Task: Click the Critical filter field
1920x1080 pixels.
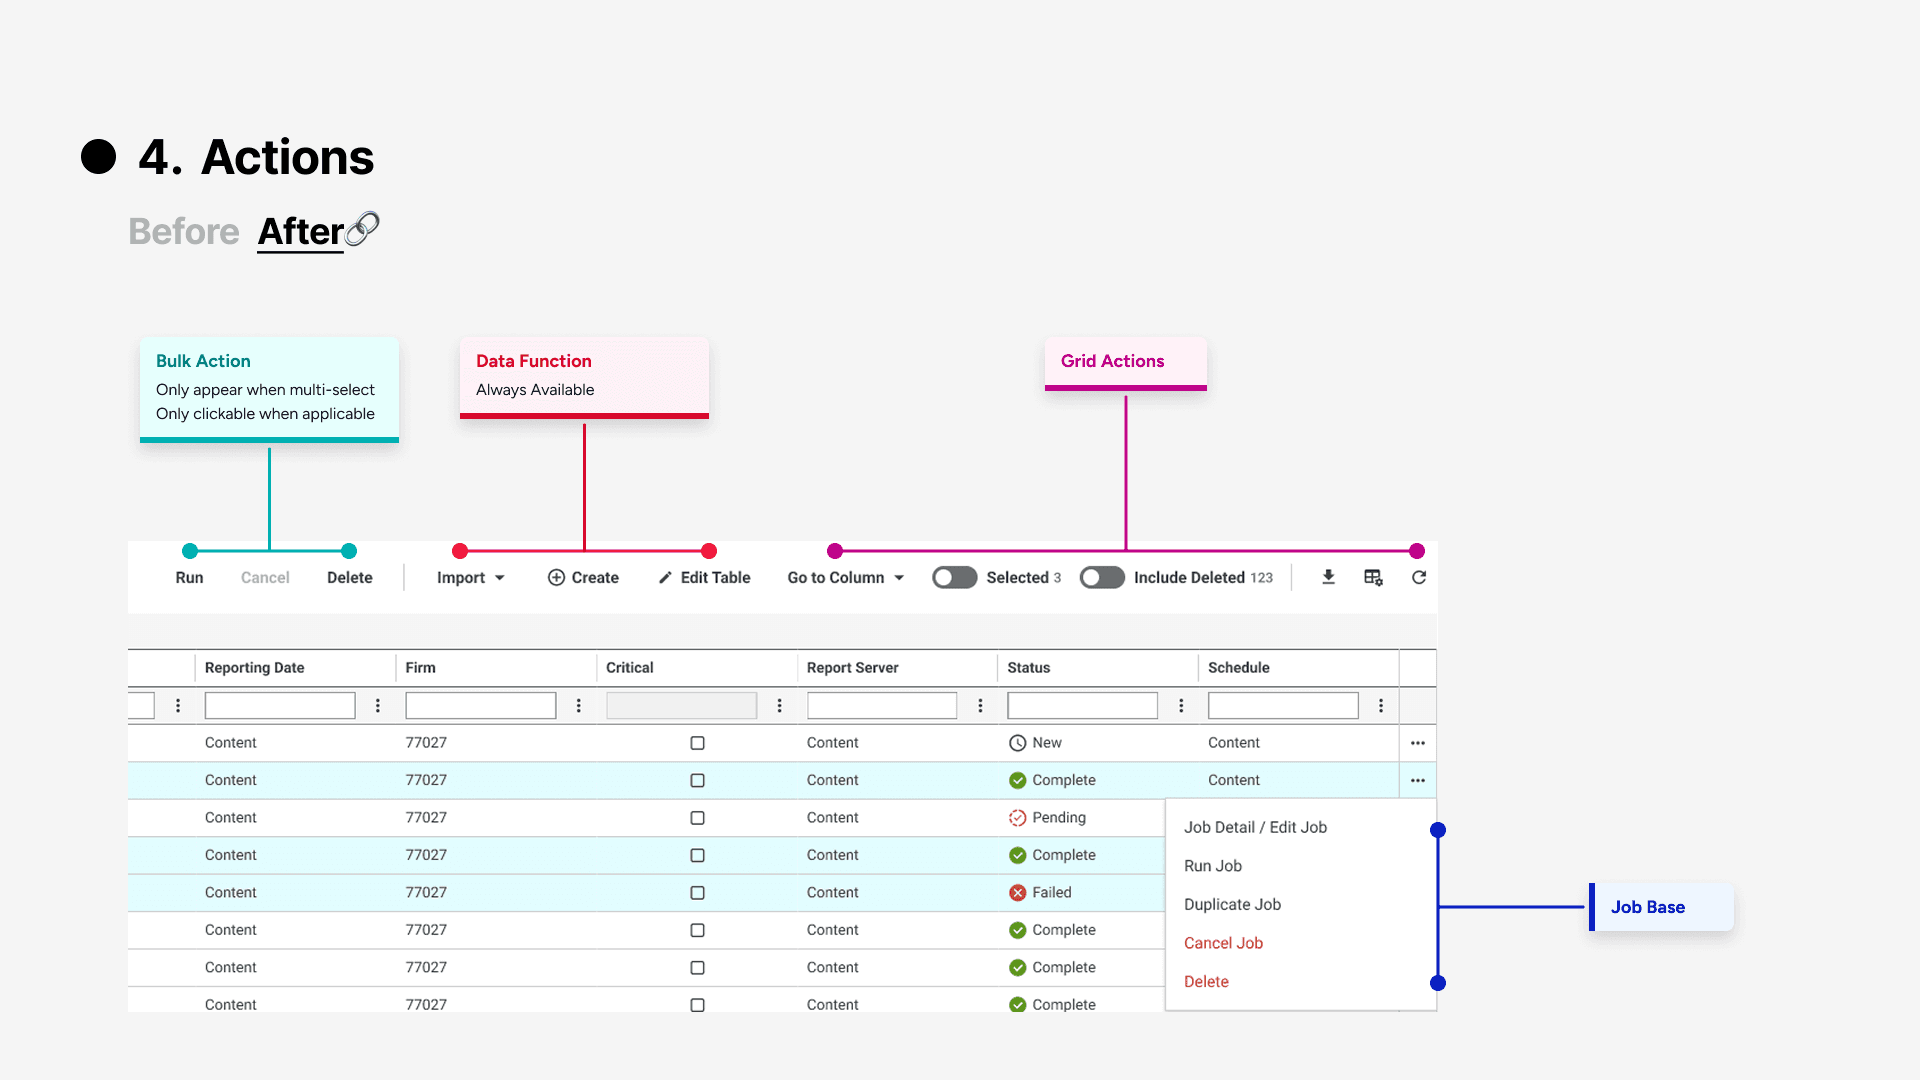Action: 682,706
